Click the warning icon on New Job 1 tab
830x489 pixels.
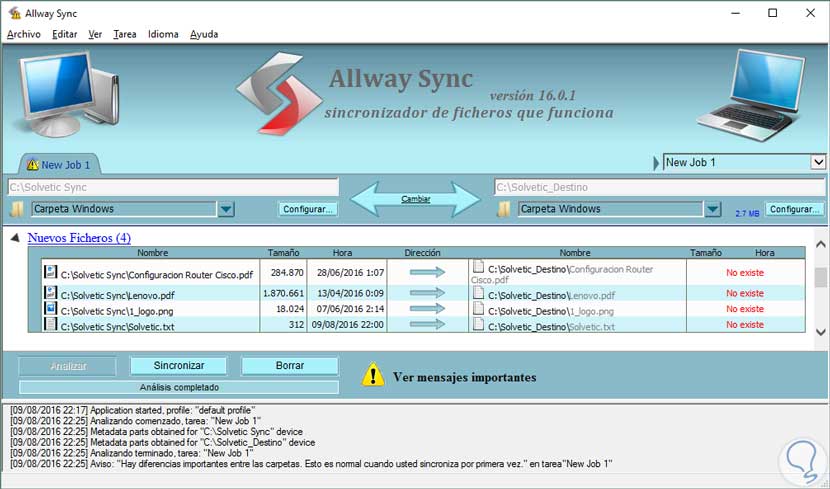[x=33, y=165]
